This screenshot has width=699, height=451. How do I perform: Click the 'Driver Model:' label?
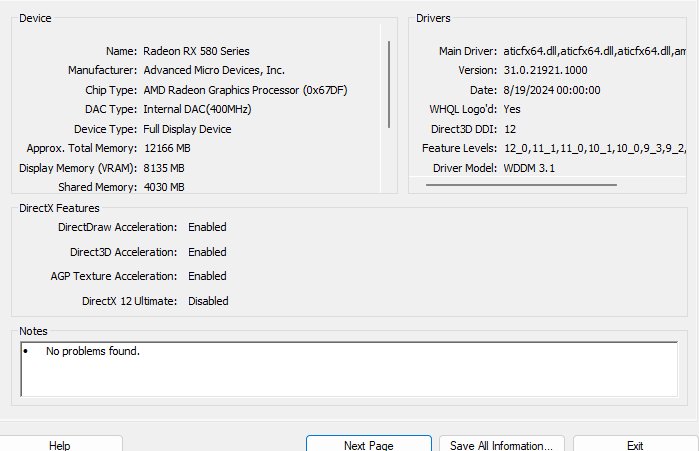pyautogui.click(x=465, y=168)
